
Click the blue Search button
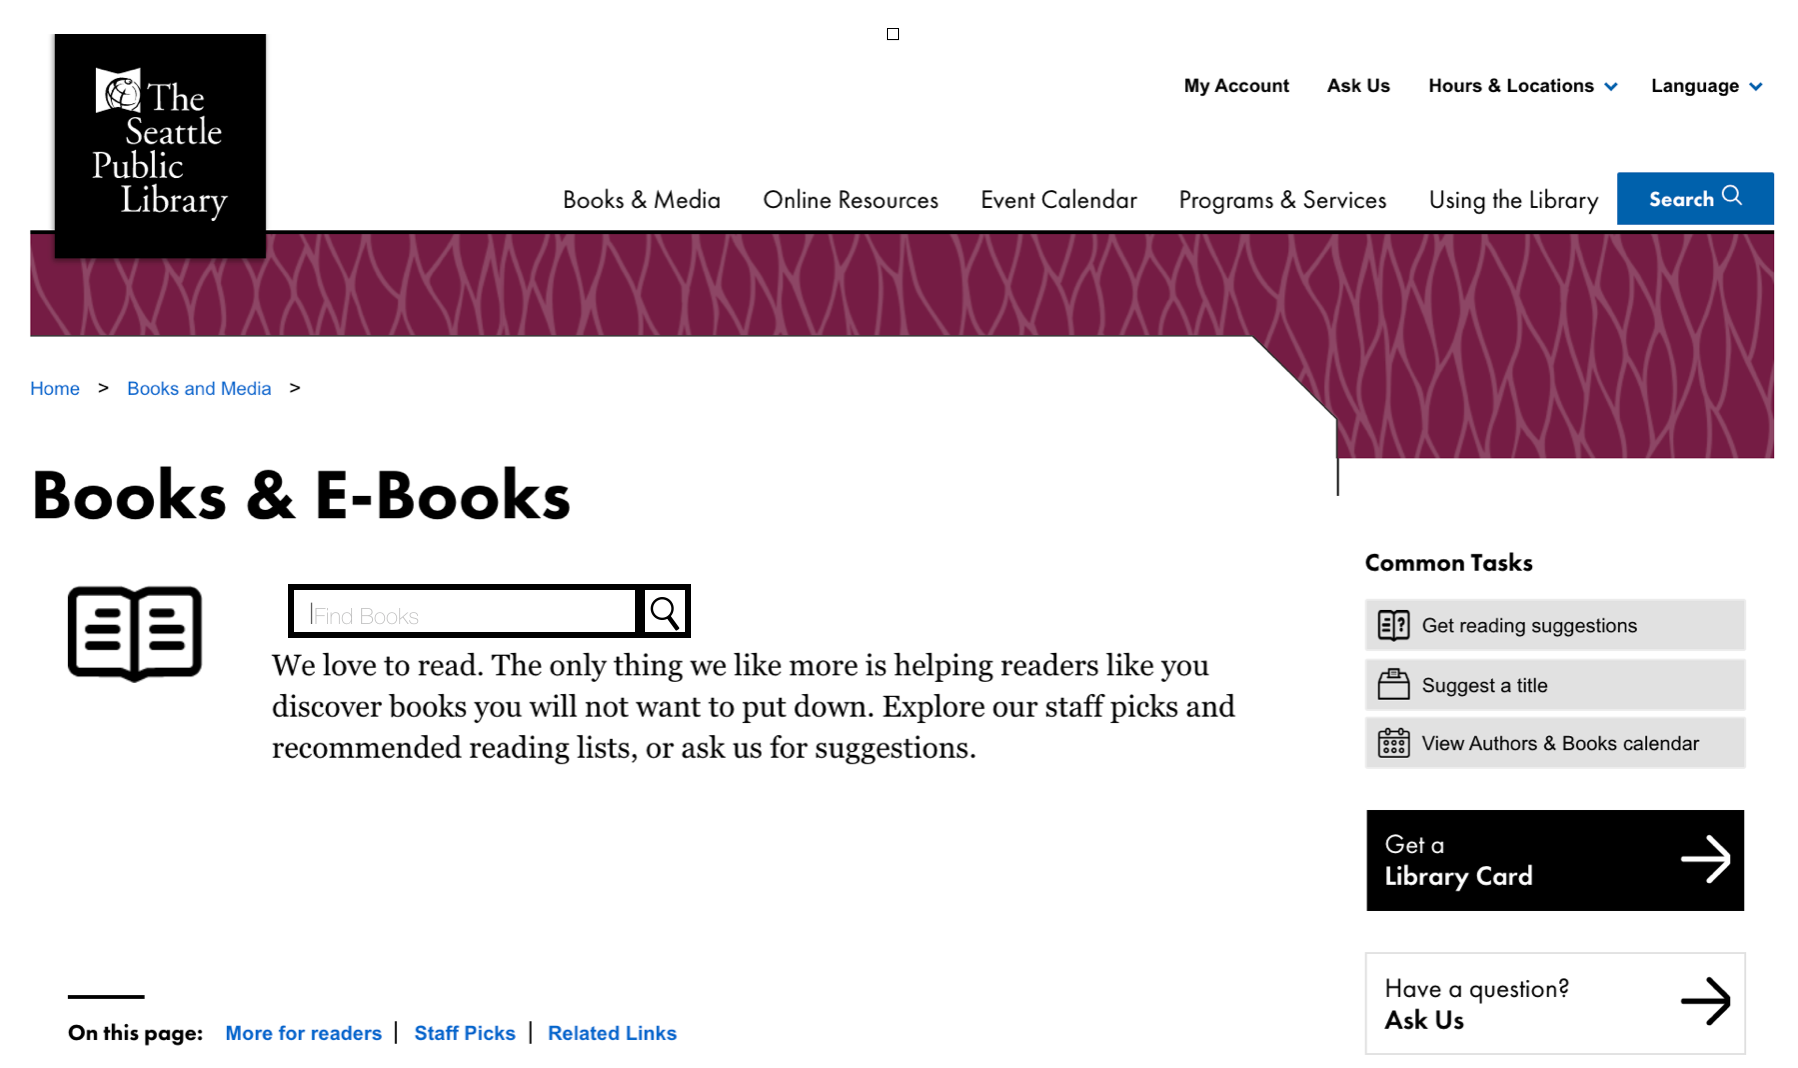click(1695, 198)
